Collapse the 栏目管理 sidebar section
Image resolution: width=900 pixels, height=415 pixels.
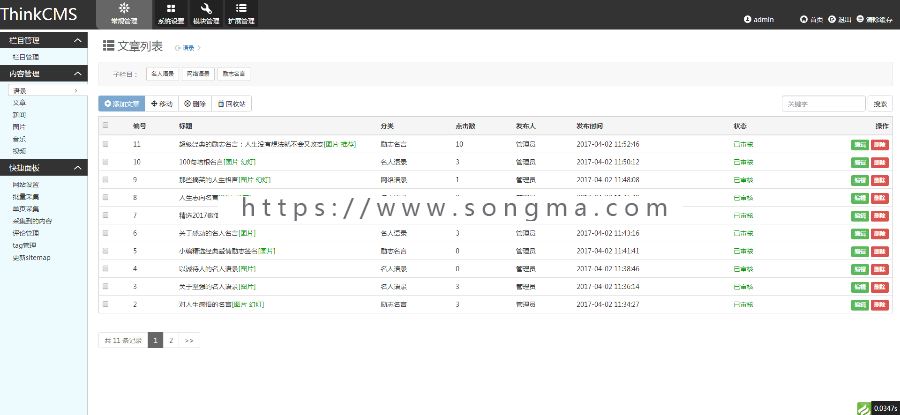click(77, 40)
